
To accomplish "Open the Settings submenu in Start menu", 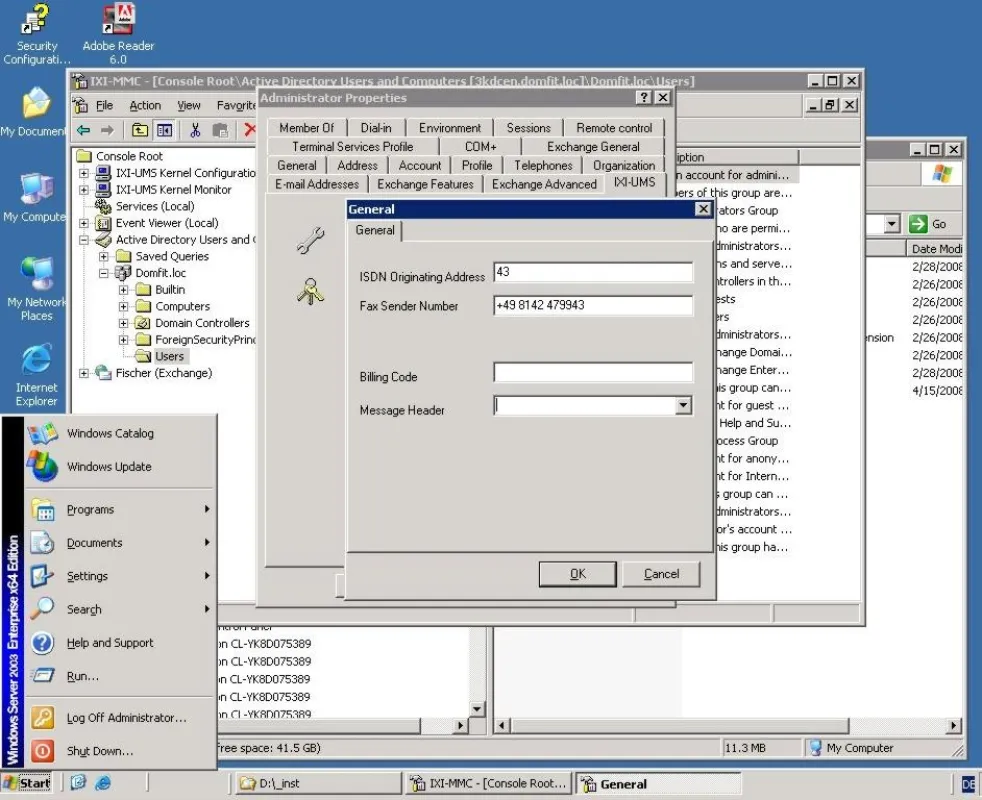I will coord(120,576).
